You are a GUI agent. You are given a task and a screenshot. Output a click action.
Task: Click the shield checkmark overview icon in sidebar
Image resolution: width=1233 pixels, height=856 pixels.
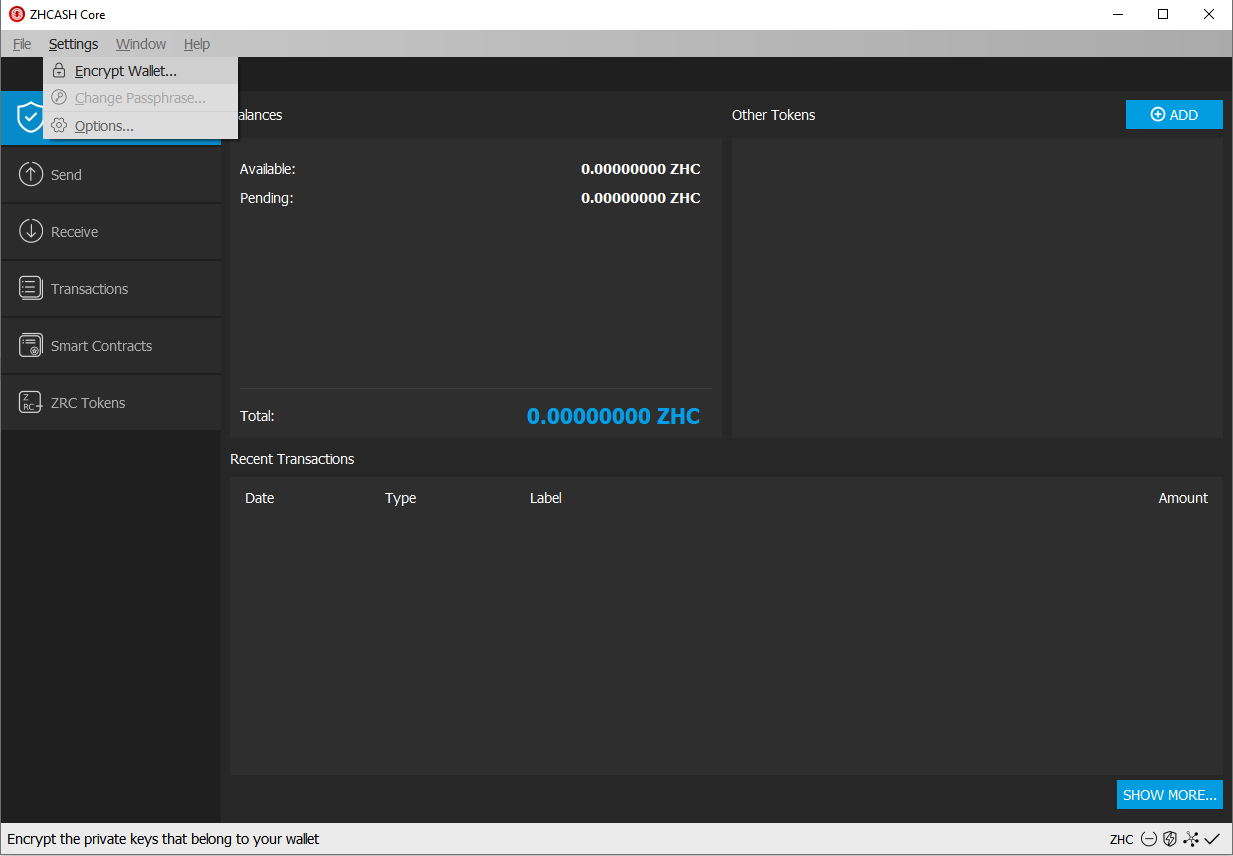pos(31,117)
